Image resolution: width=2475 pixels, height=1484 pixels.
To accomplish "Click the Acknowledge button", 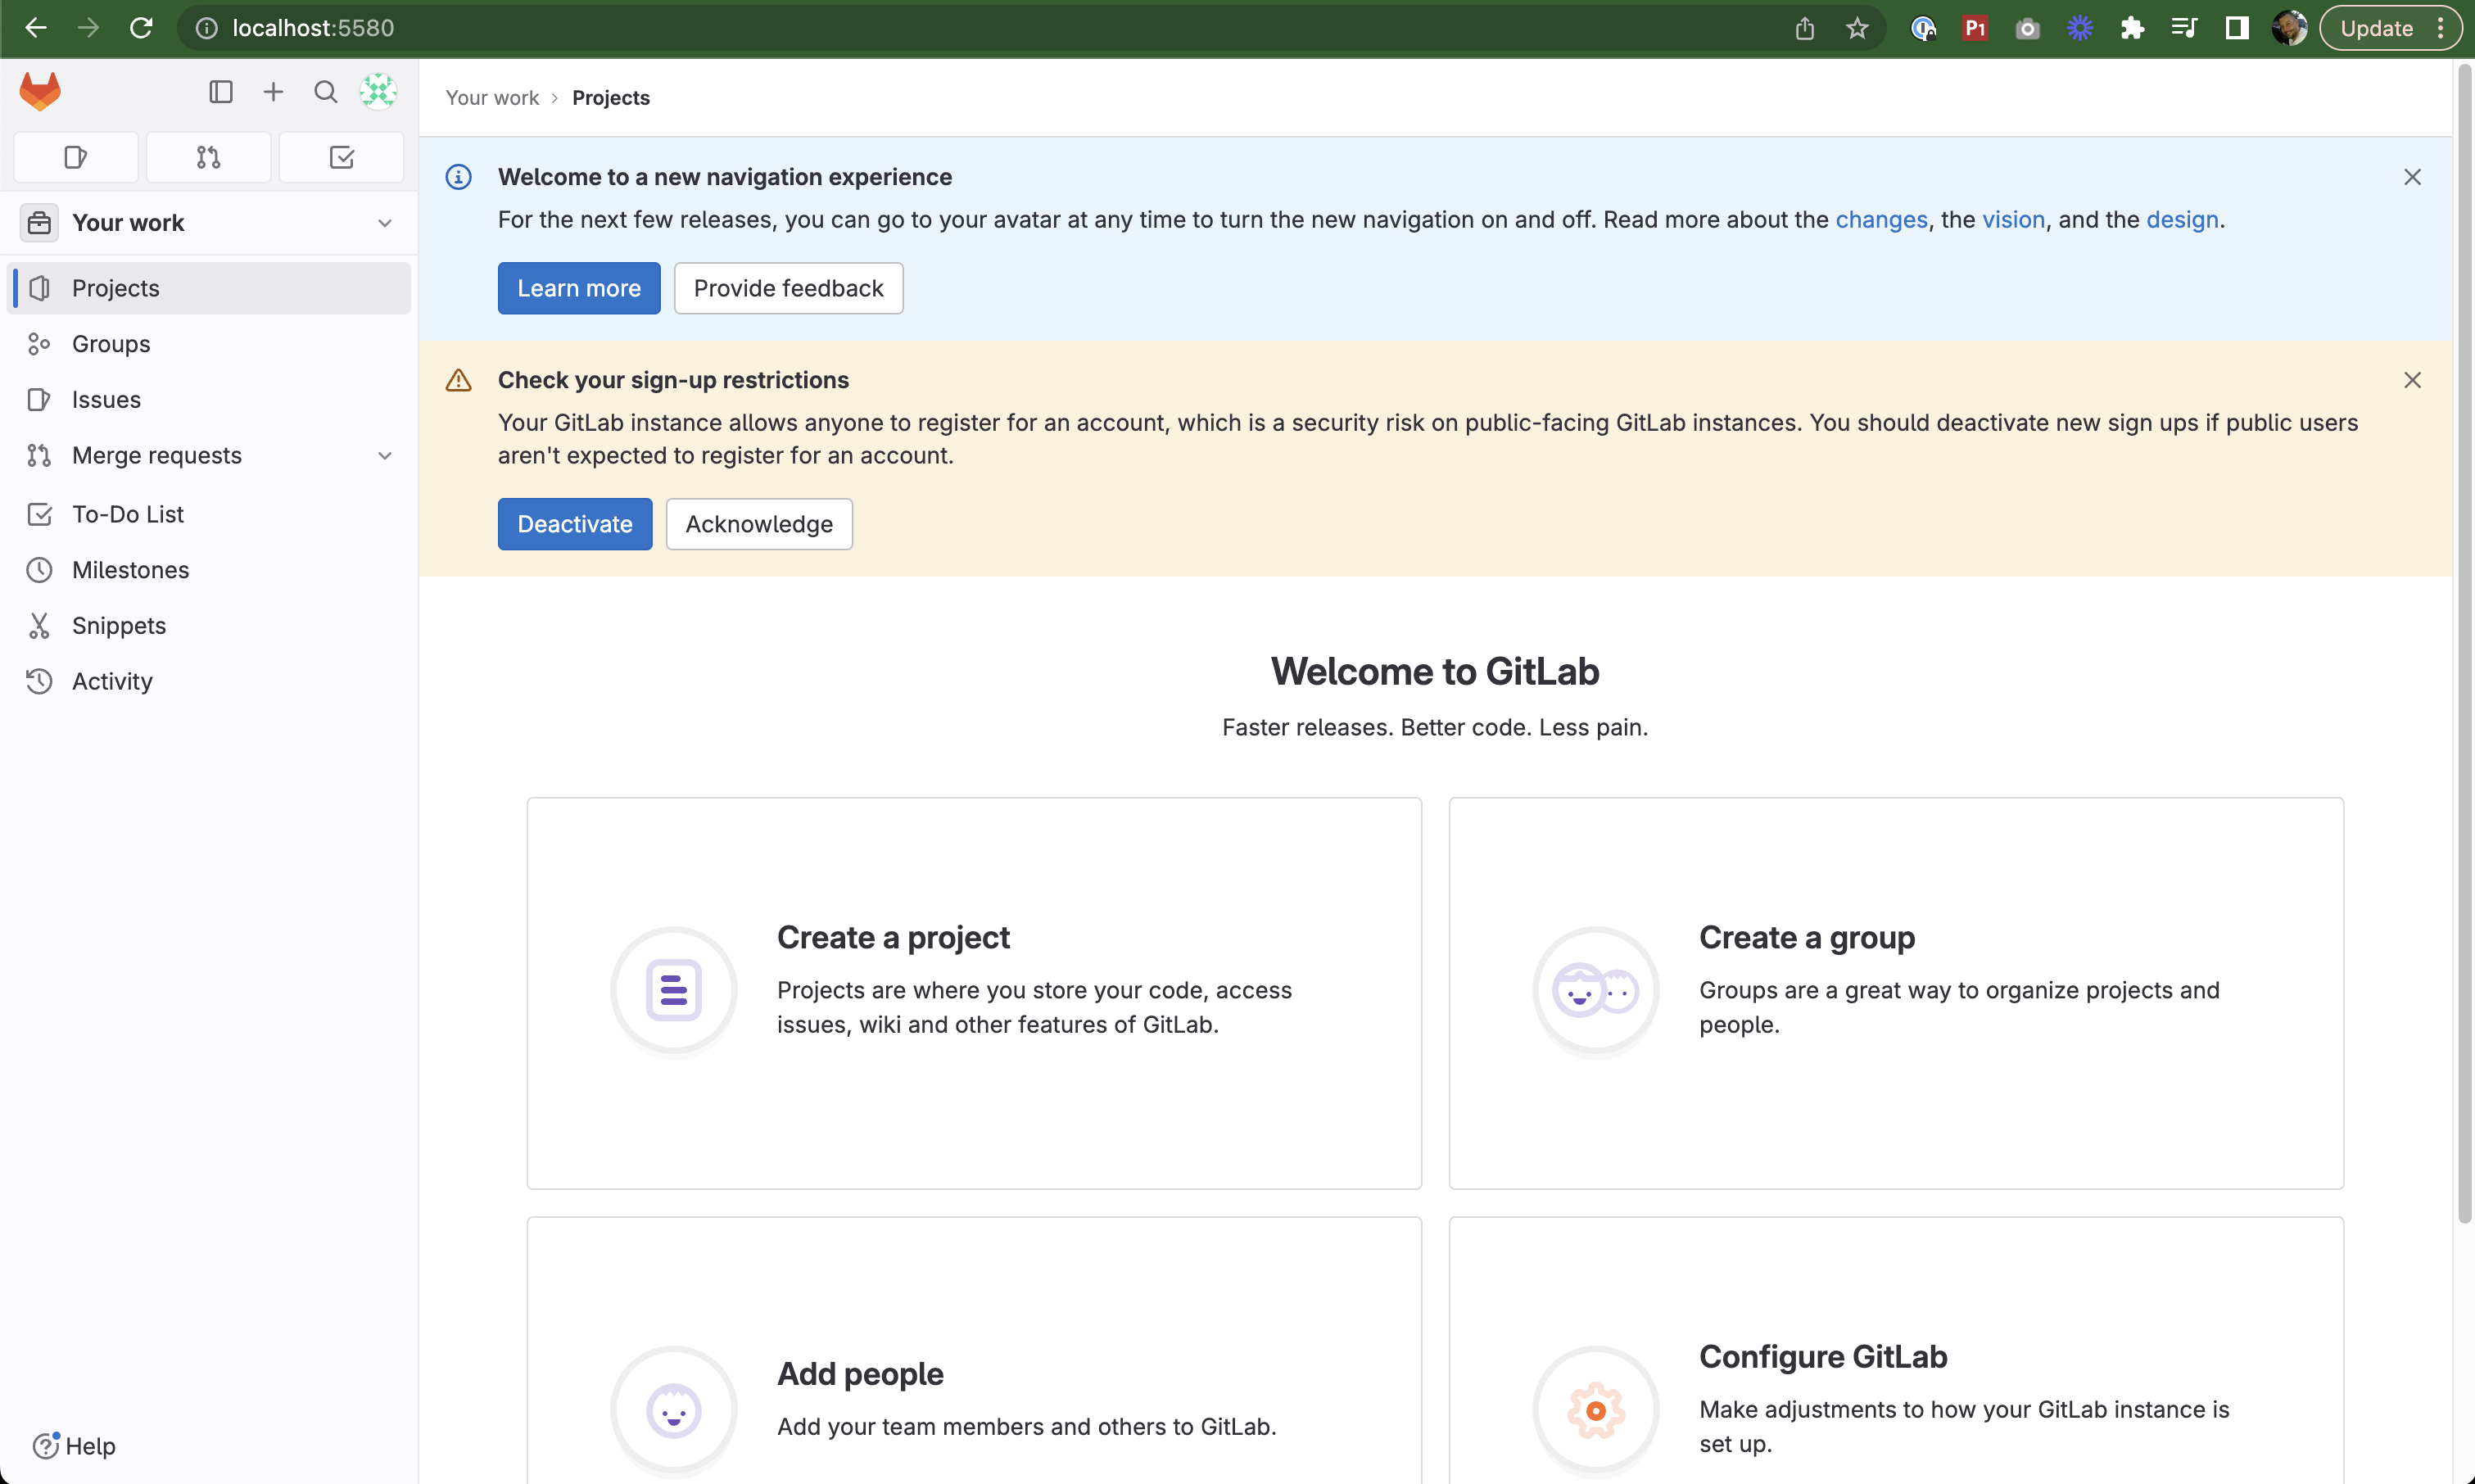I will (x=759, y=524).
